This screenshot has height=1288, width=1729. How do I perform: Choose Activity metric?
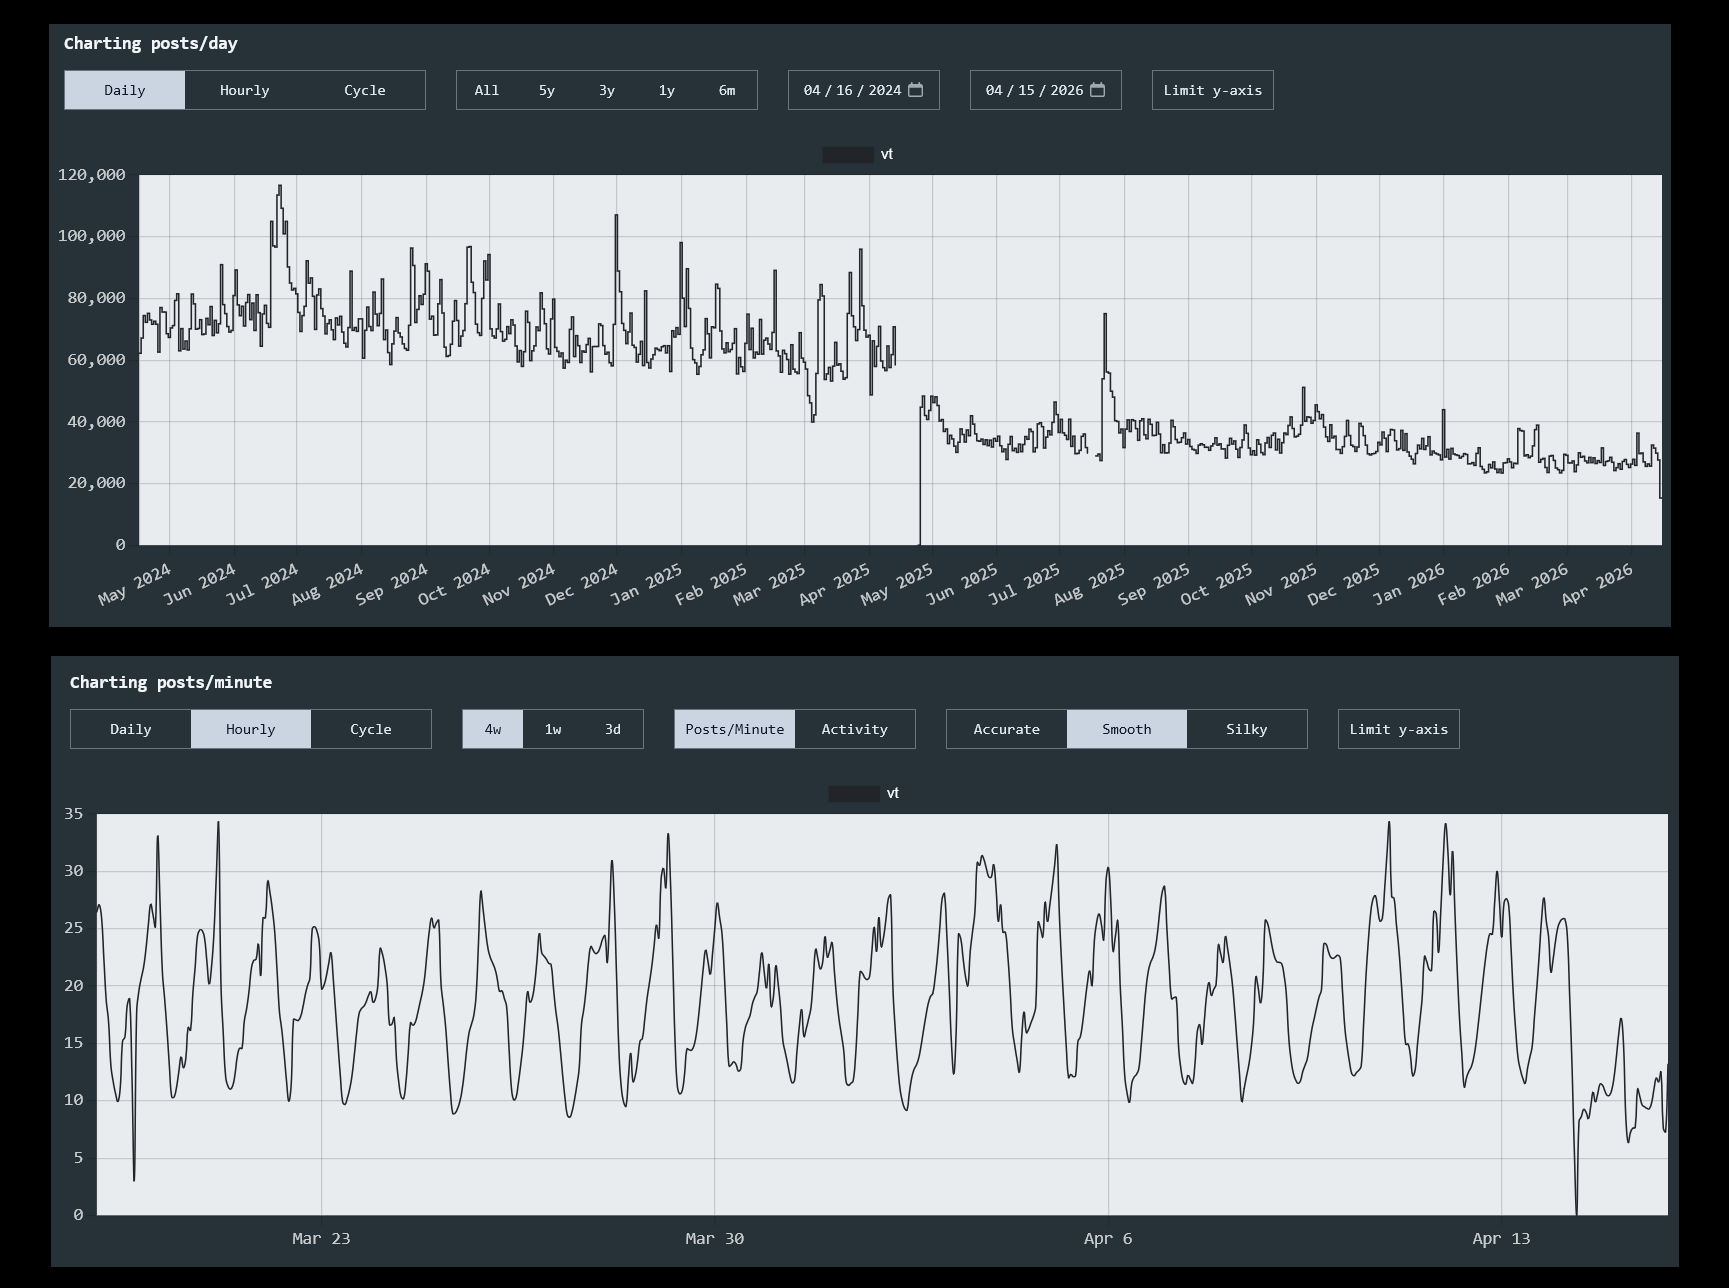[855, 729]
